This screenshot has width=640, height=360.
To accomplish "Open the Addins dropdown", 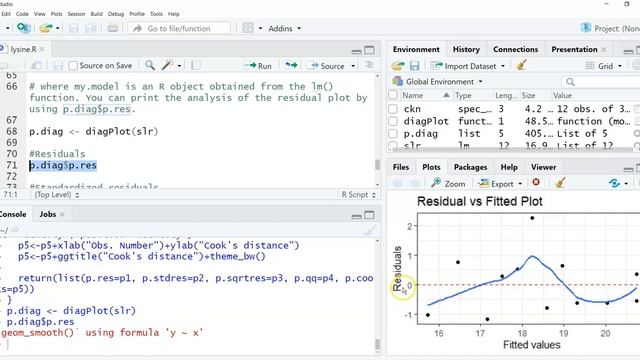I will pos(284,28).
